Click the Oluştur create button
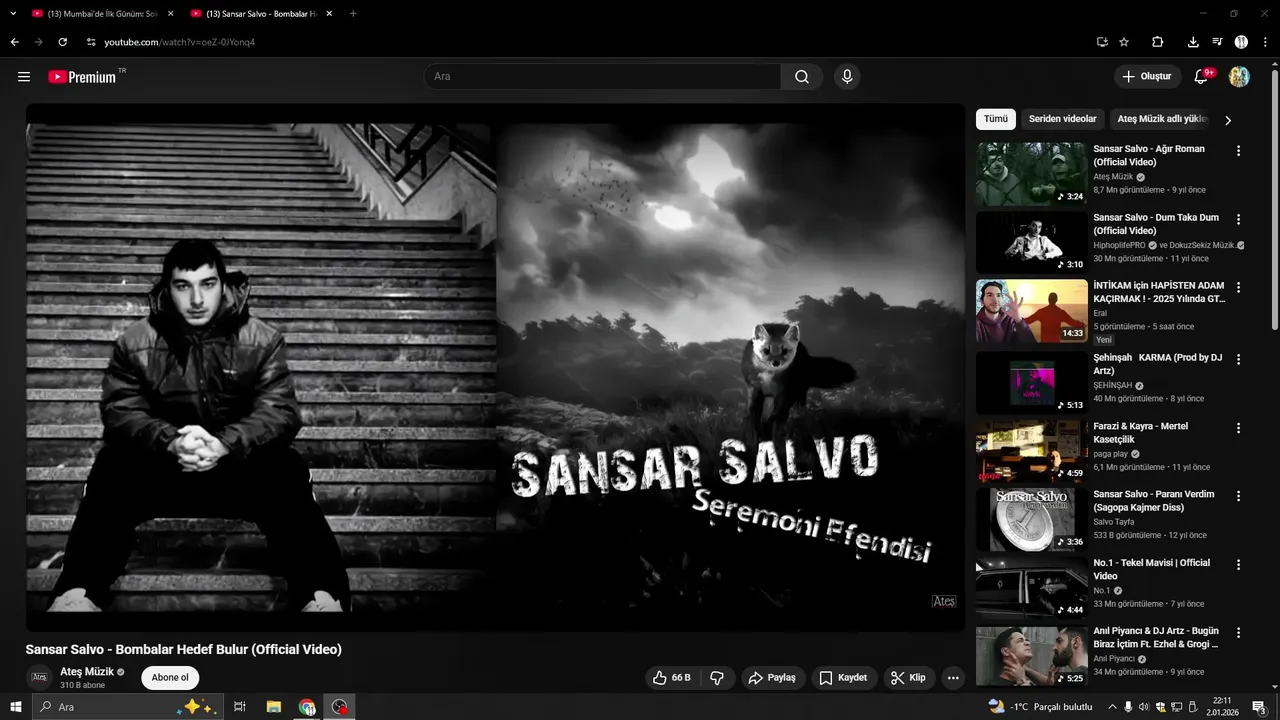This screenshot has width=1280, height=720. [1147, 77]
